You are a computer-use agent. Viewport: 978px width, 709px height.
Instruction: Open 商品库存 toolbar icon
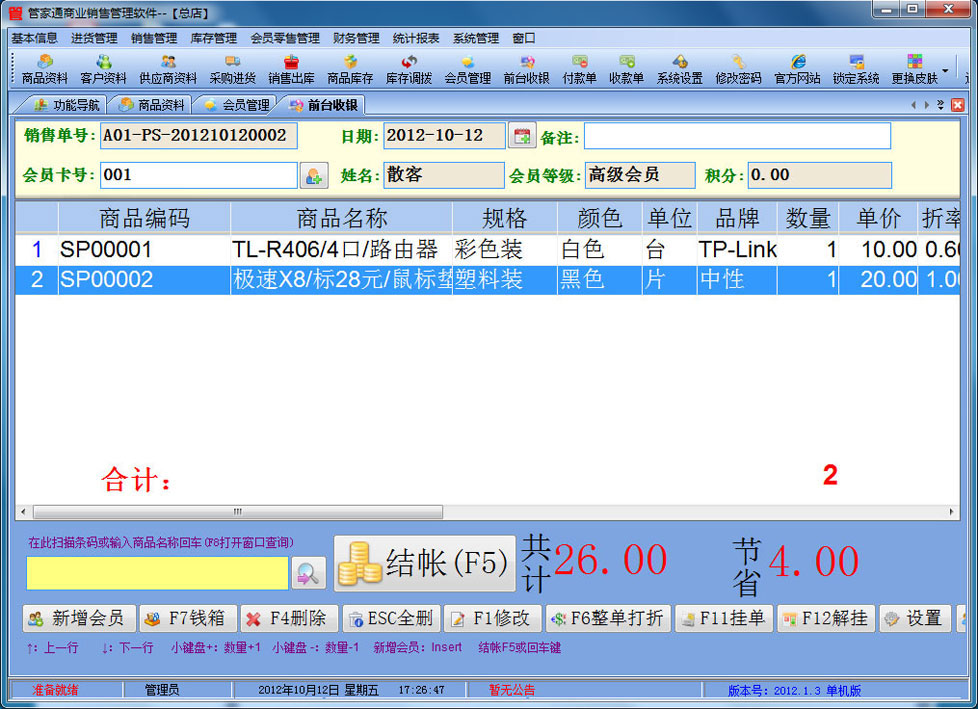pos(350,69)
